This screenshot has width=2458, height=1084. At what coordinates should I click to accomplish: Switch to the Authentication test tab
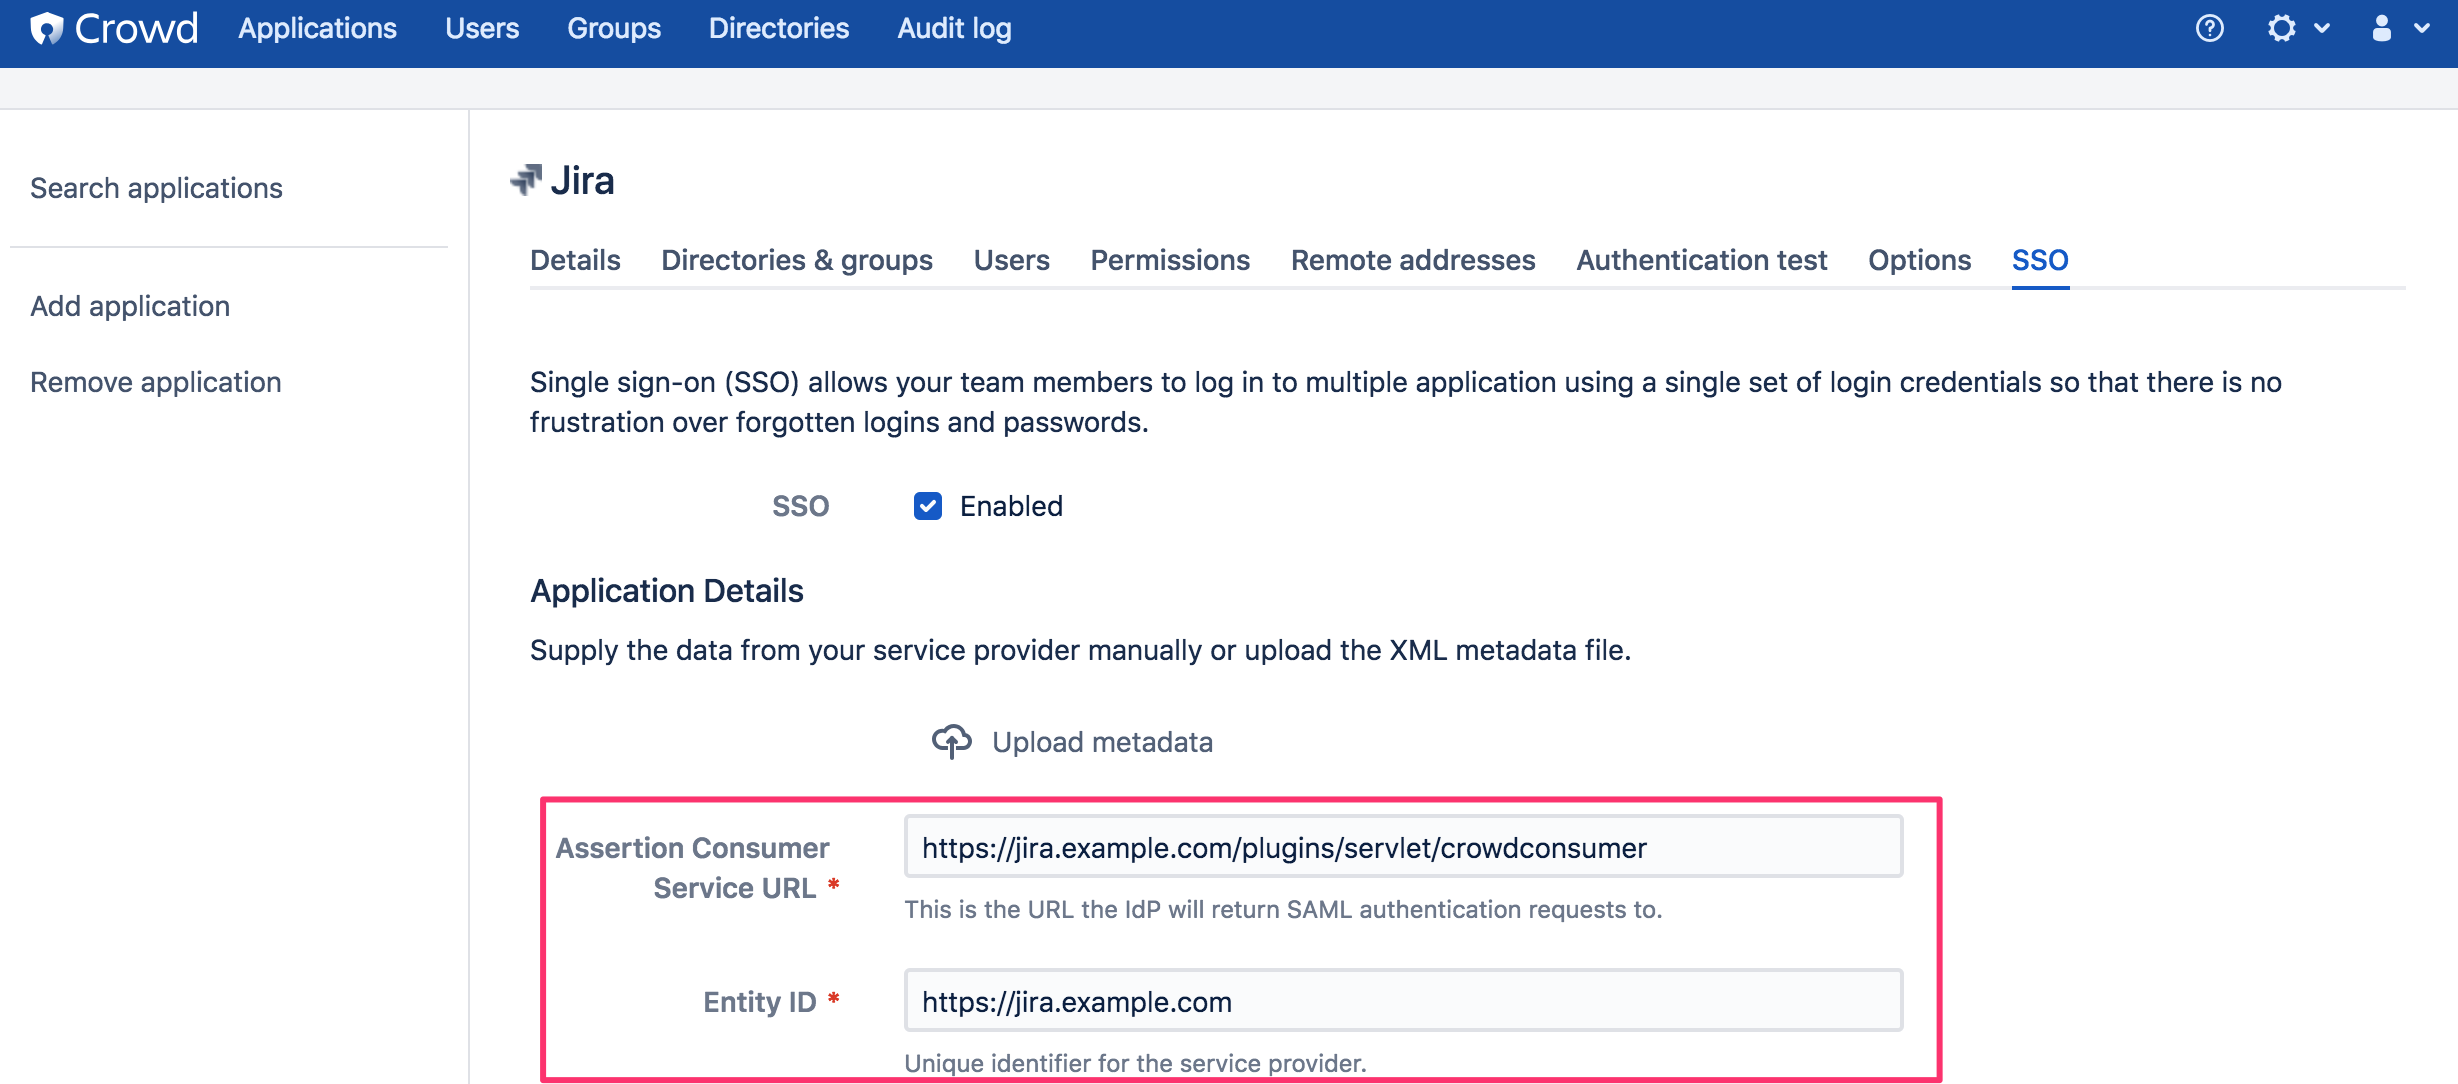tap(1701, 260)
